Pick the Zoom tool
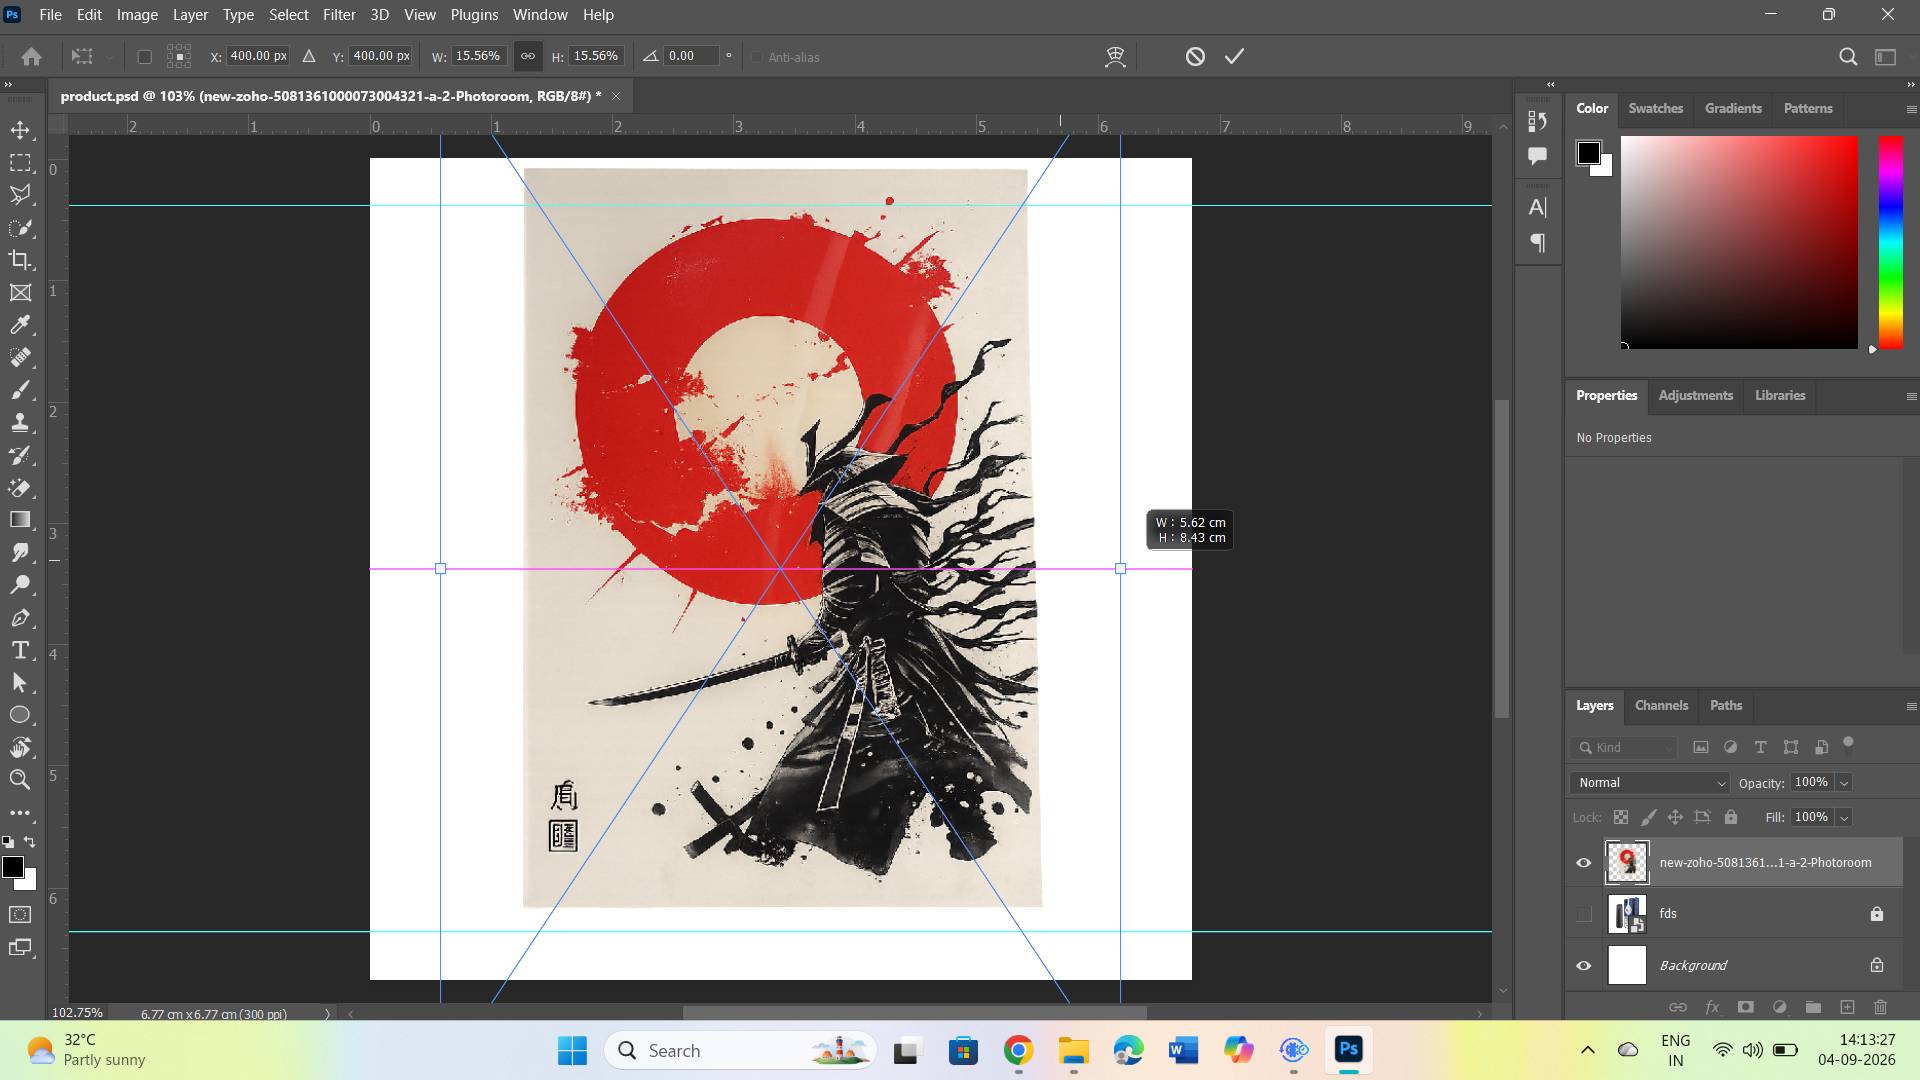 tap(20, 780)
